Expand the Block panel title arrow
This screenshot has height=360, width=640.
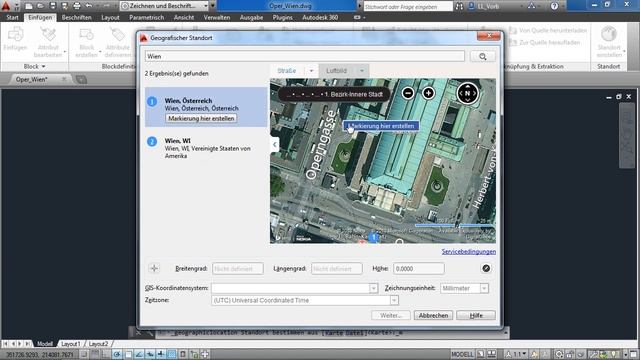[x=43, y=67]
